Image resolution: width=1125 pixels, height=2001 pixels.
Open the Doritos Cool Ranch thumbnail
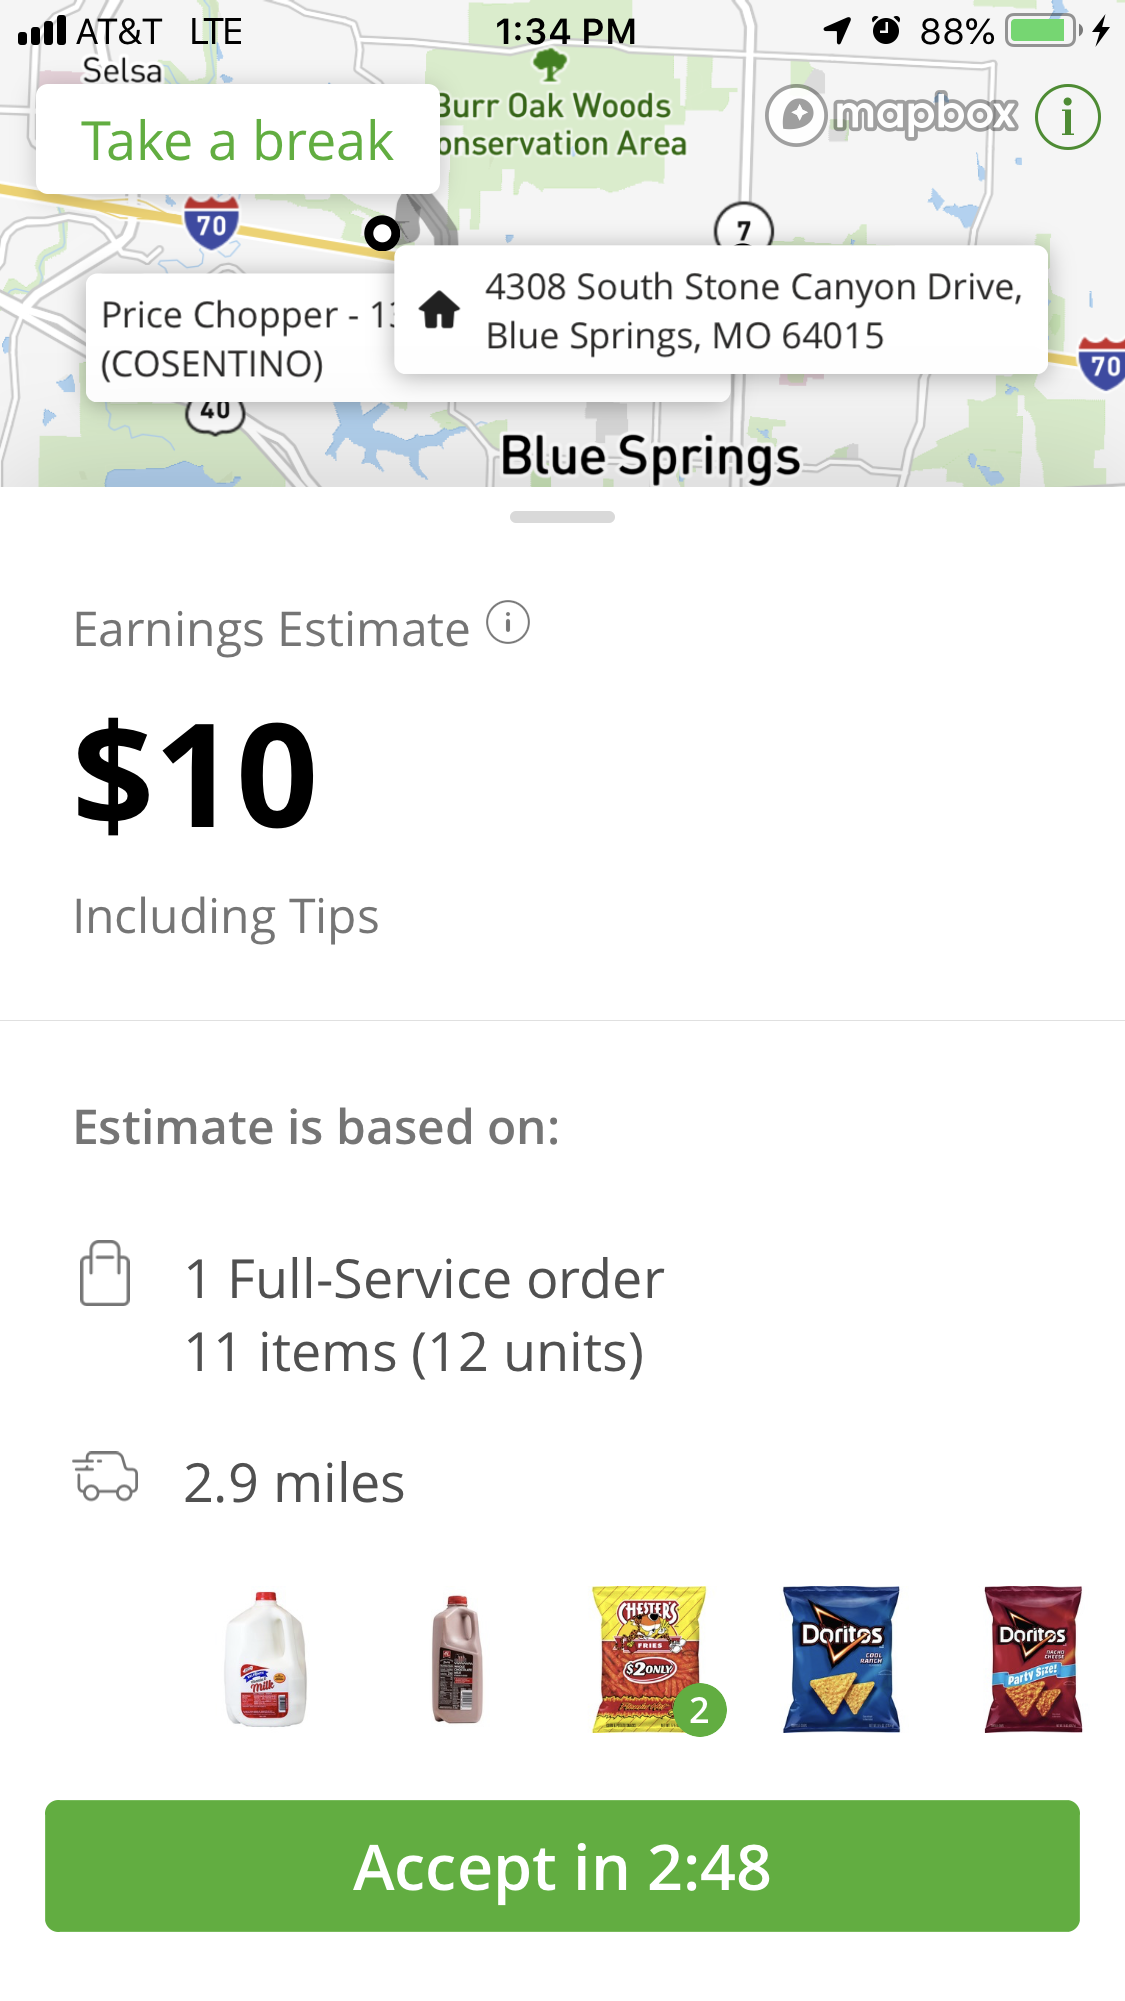tap(841, 1659)
